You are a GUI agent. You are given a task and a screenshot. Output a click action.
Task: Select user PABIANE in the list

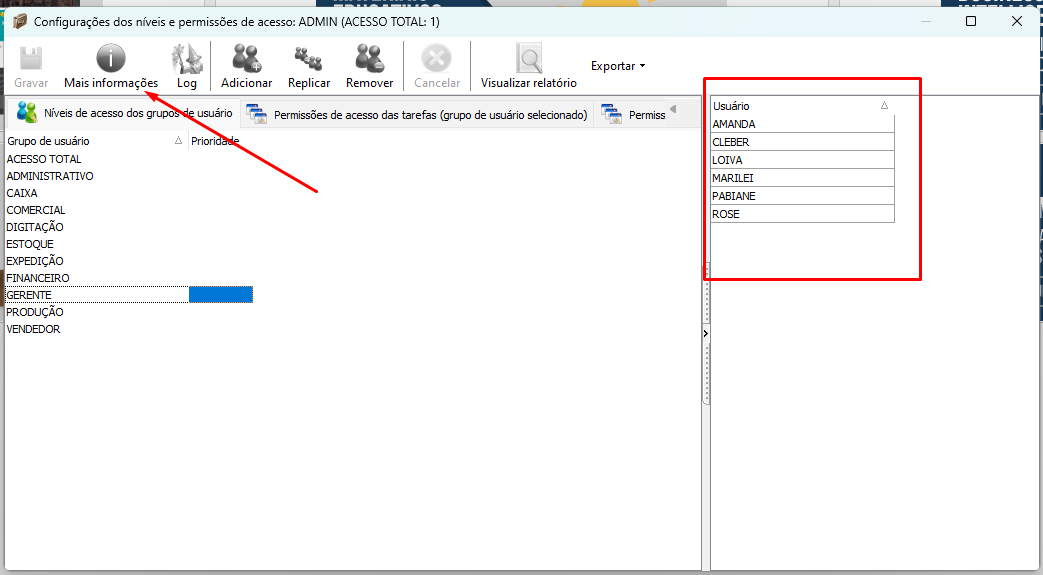pyautogui.click(x=802, y=196)
